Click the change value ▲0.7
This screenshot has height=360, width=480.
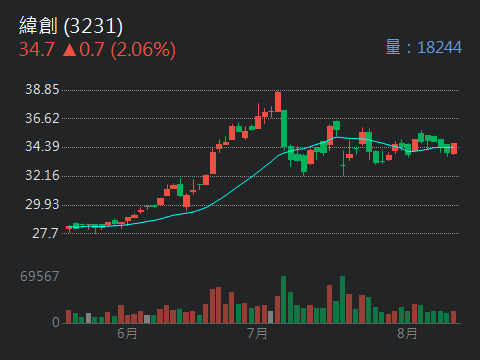84,49
